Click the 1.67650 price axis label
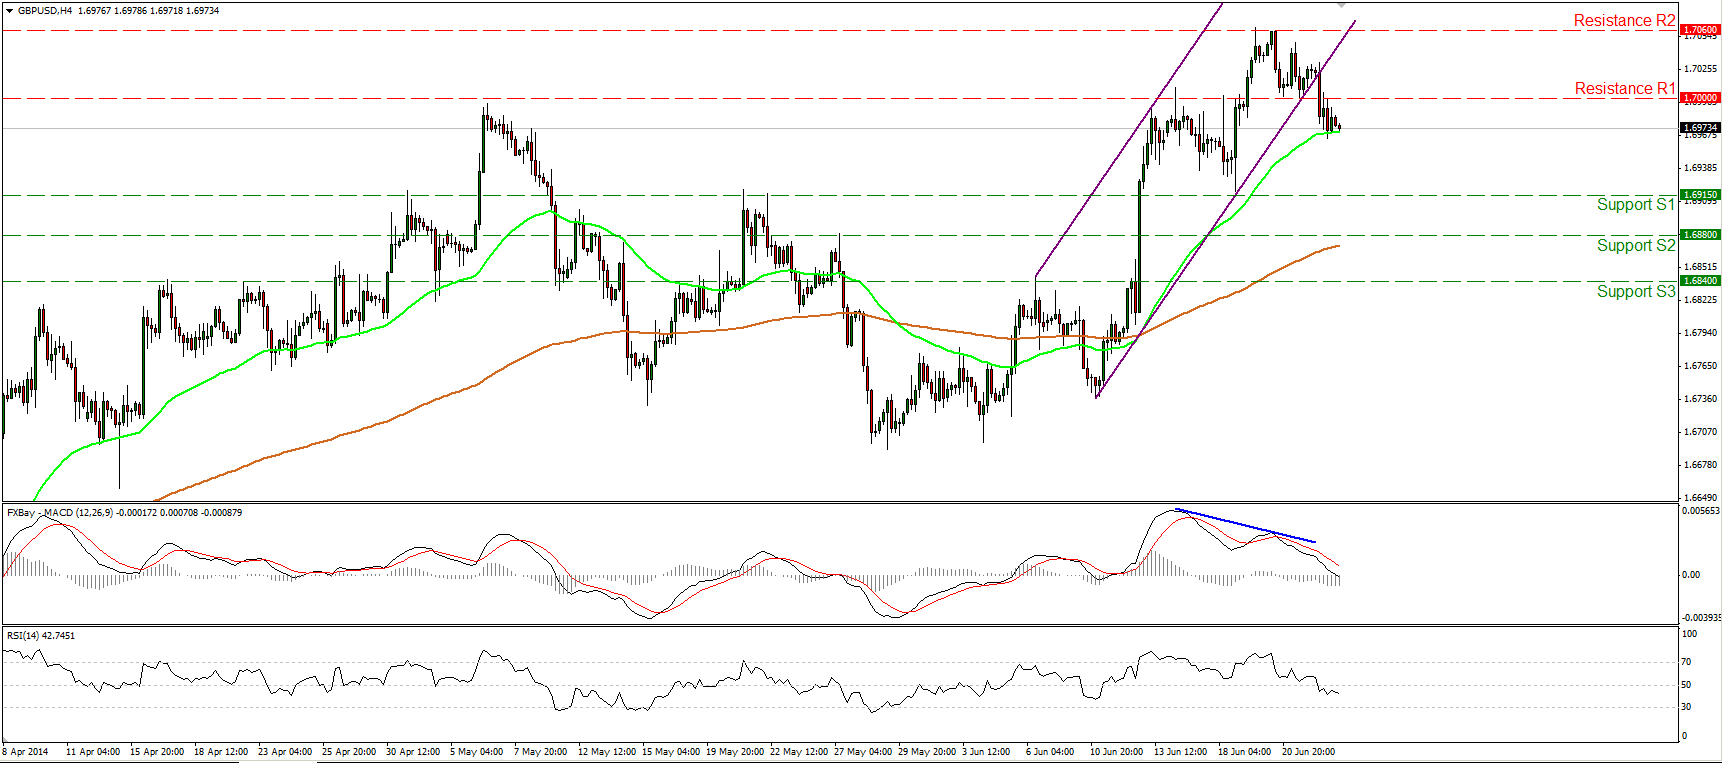This screenshot has height=763, width=1722. point(1701,366)
